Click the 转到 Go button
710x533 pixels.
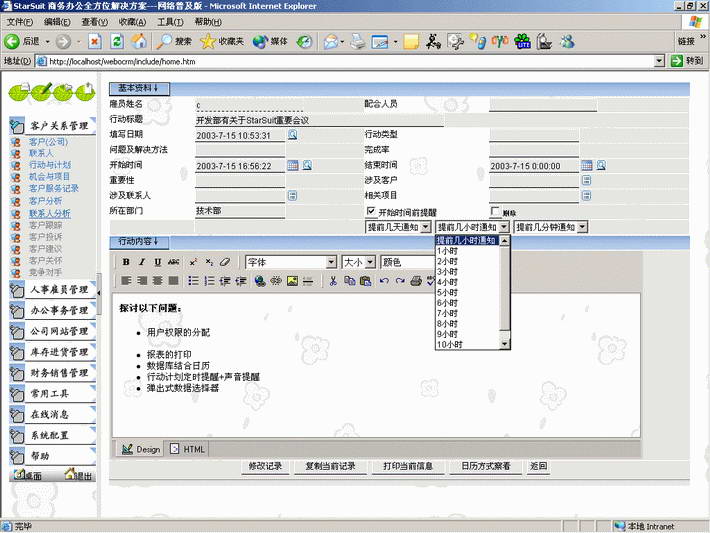click(x=686, y=61)
